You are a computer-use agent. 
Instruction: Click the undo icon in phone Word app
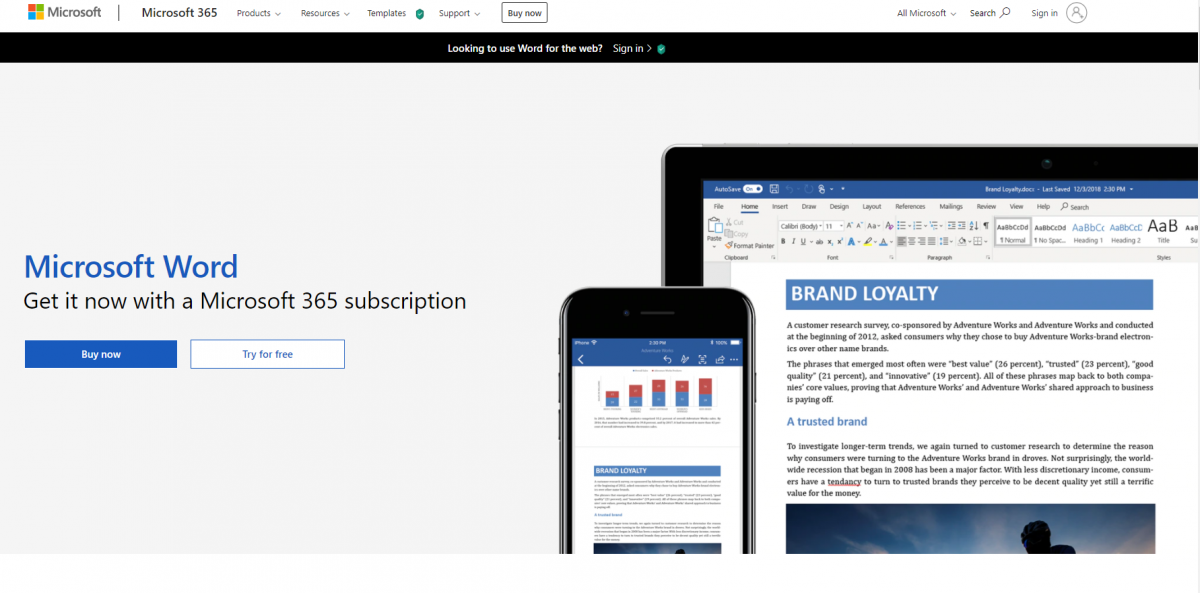tap(667, 359)
